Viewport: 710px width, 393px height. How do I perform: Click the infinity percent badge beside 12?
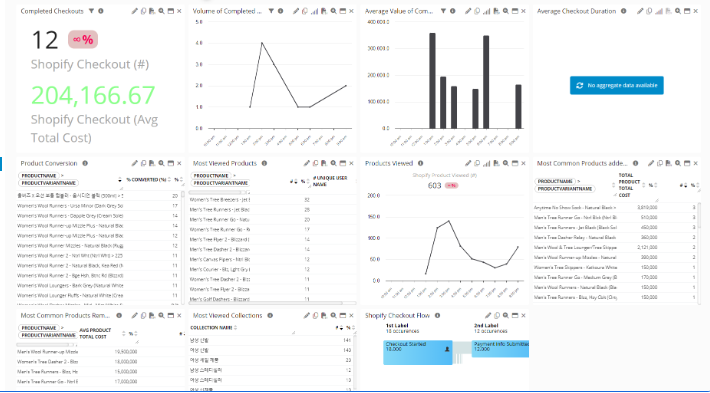click(x=83, y=40)
